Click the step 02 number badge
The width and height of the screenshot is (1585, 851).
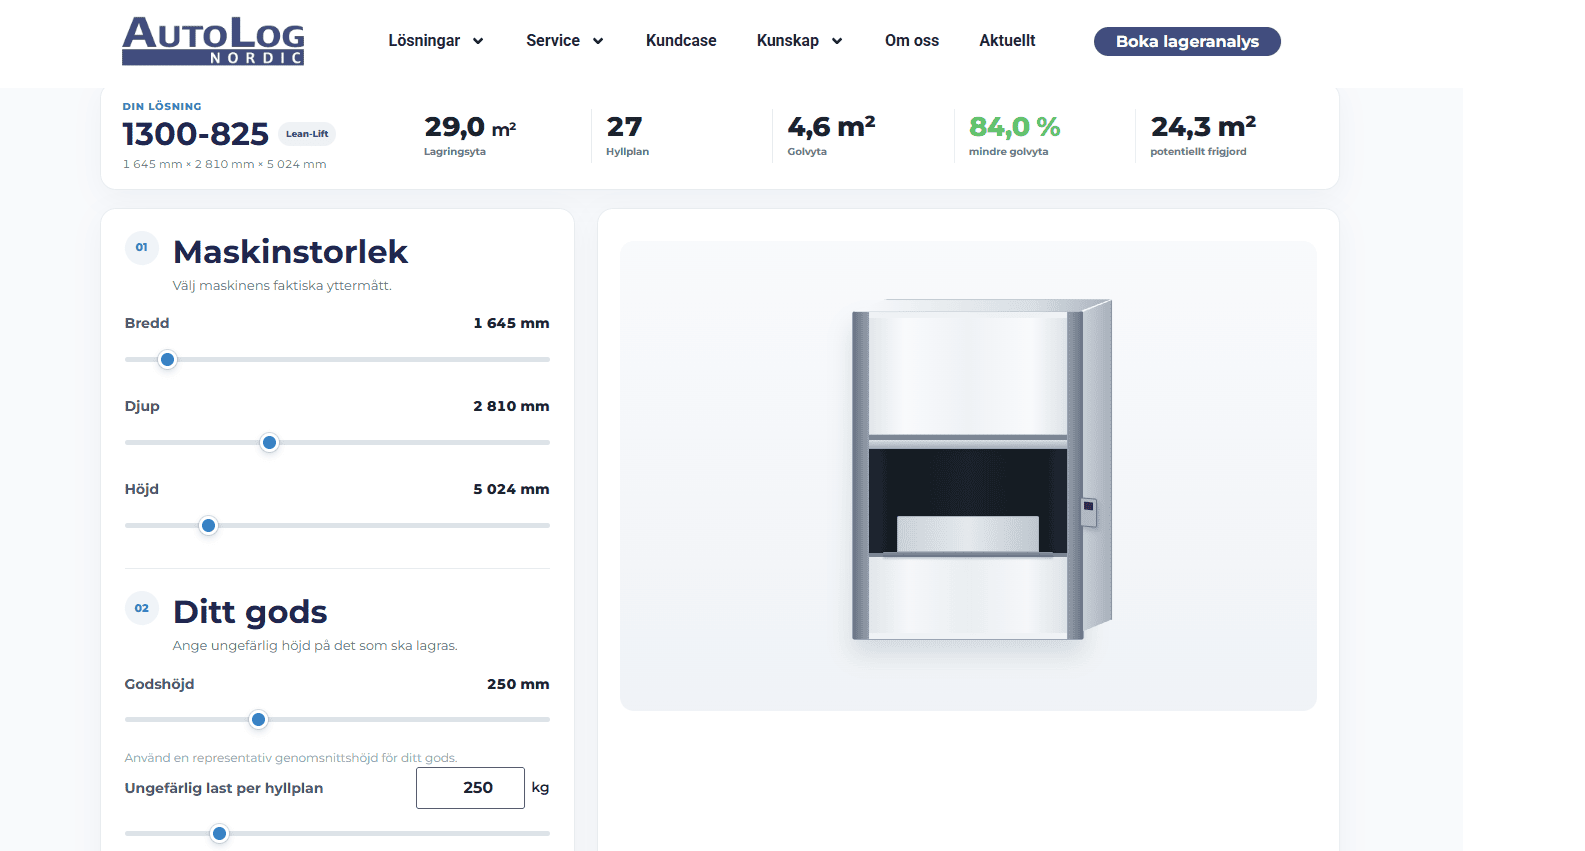142,608
